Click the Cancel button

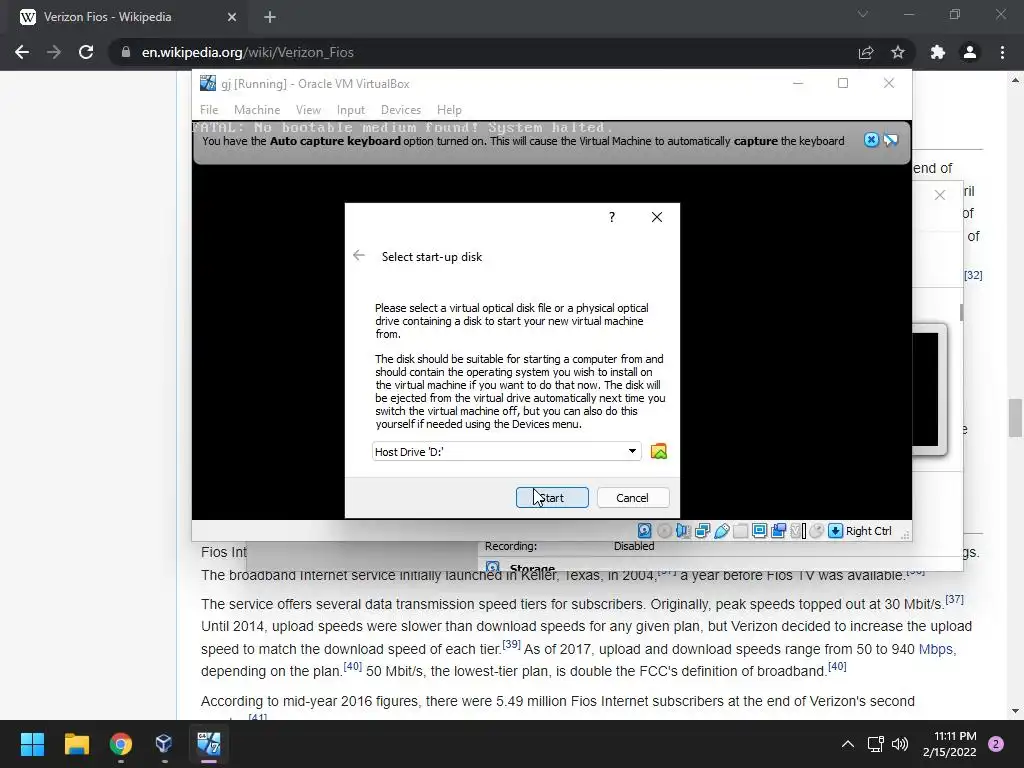[633, 498]
